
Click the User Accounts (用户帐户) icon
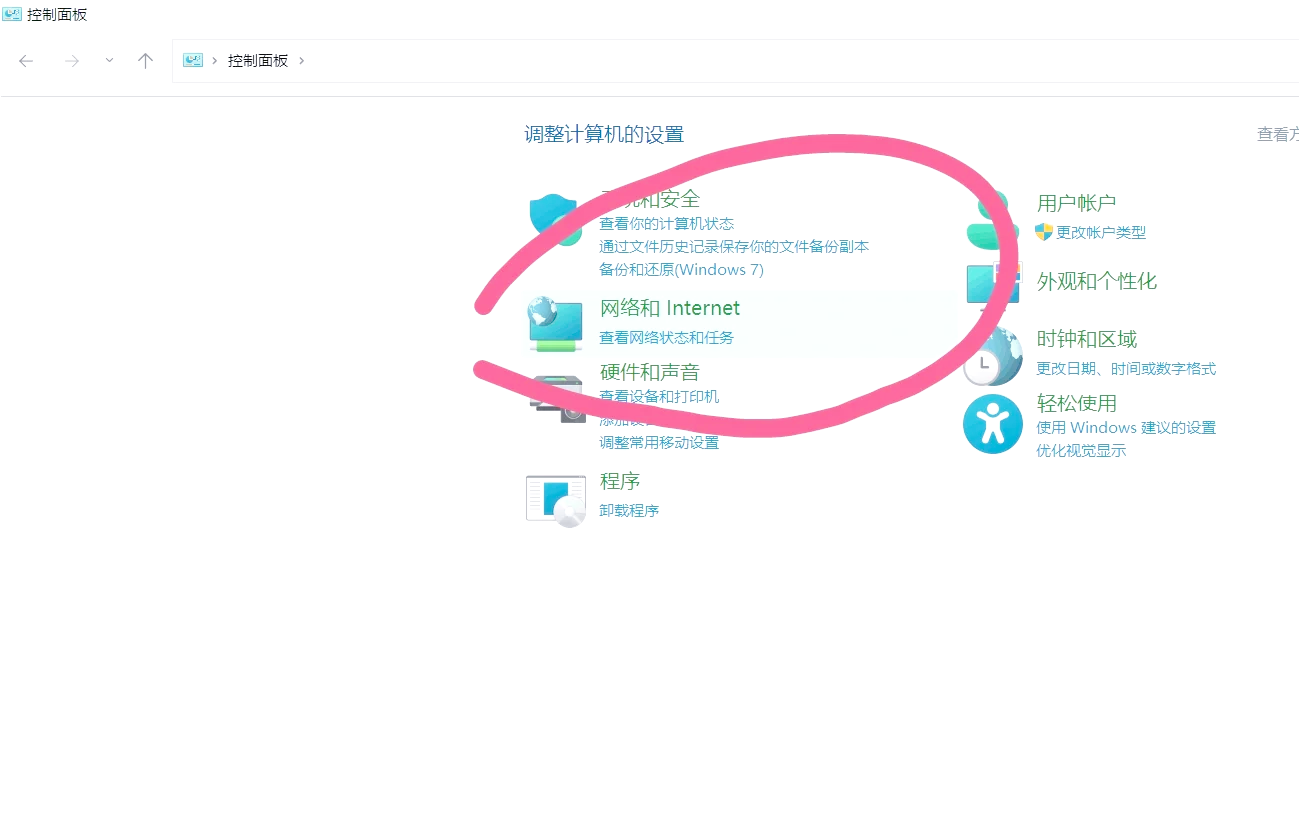tap(992, 220)
